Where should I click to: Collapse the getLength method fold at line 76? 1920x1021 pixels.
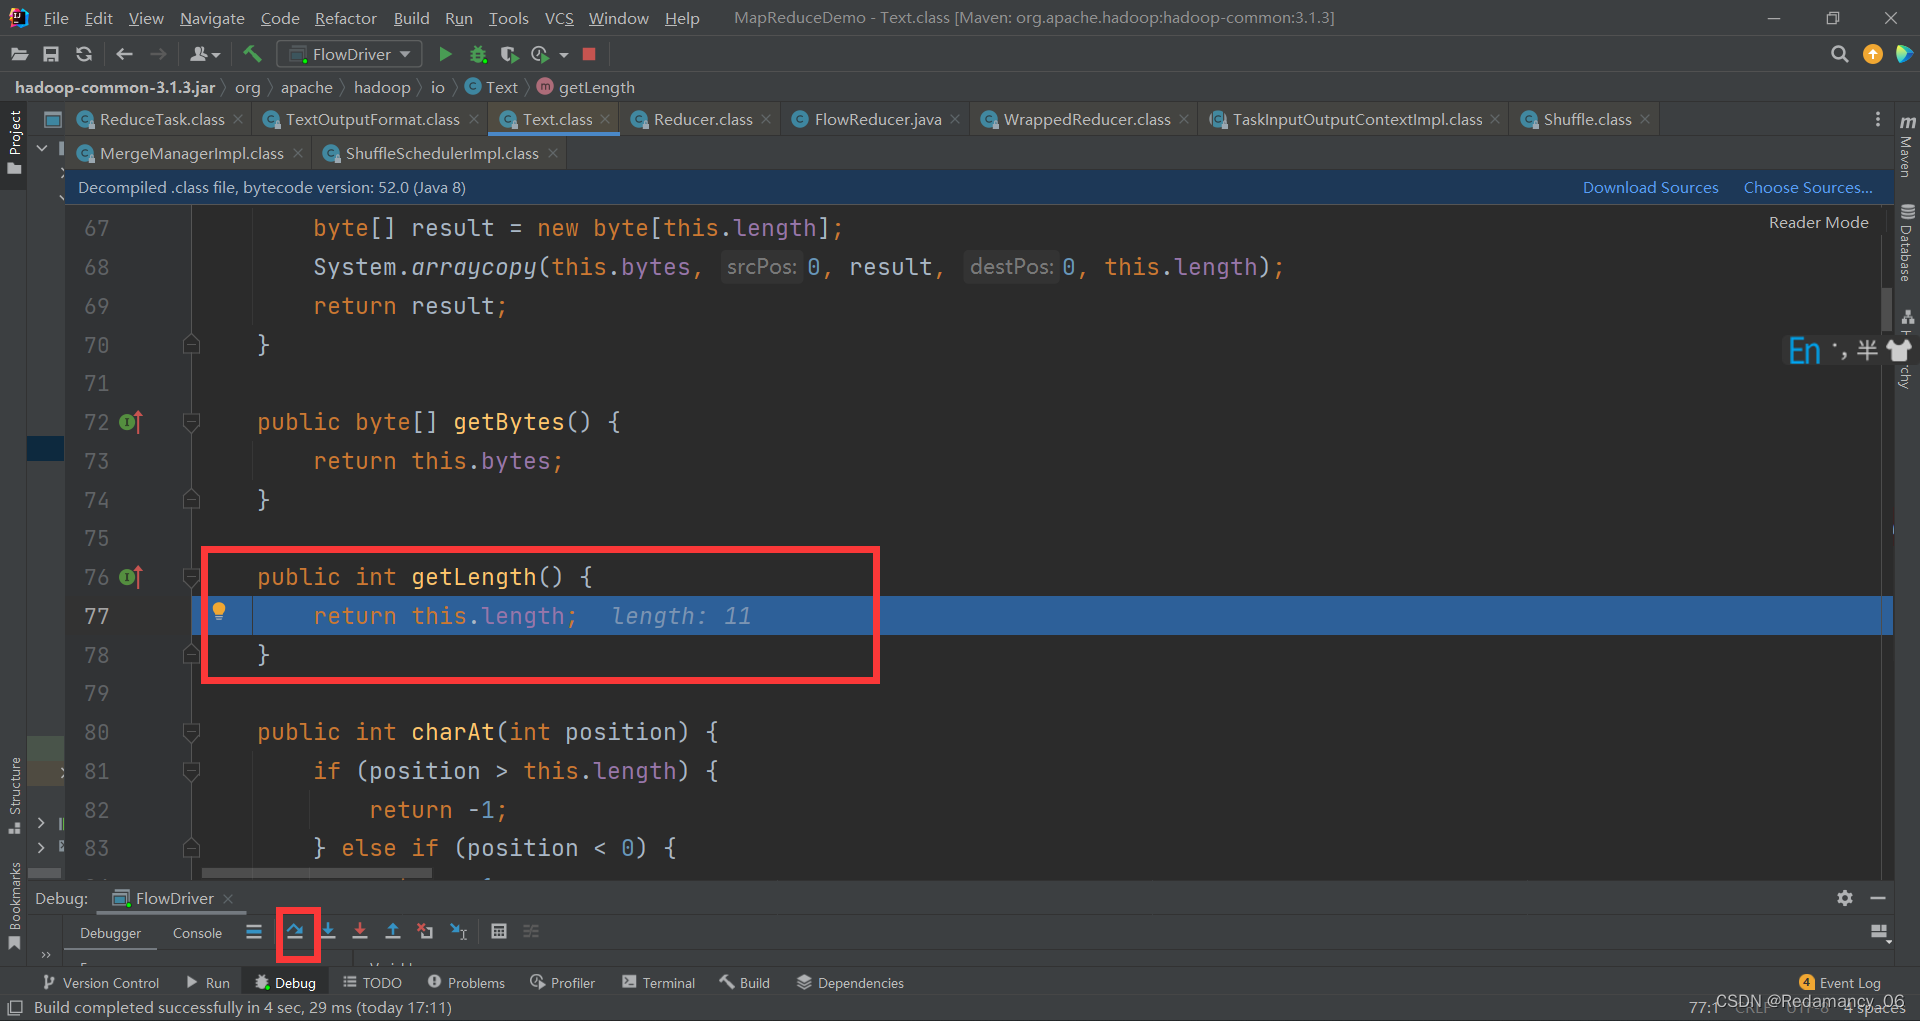coord(191,577)
